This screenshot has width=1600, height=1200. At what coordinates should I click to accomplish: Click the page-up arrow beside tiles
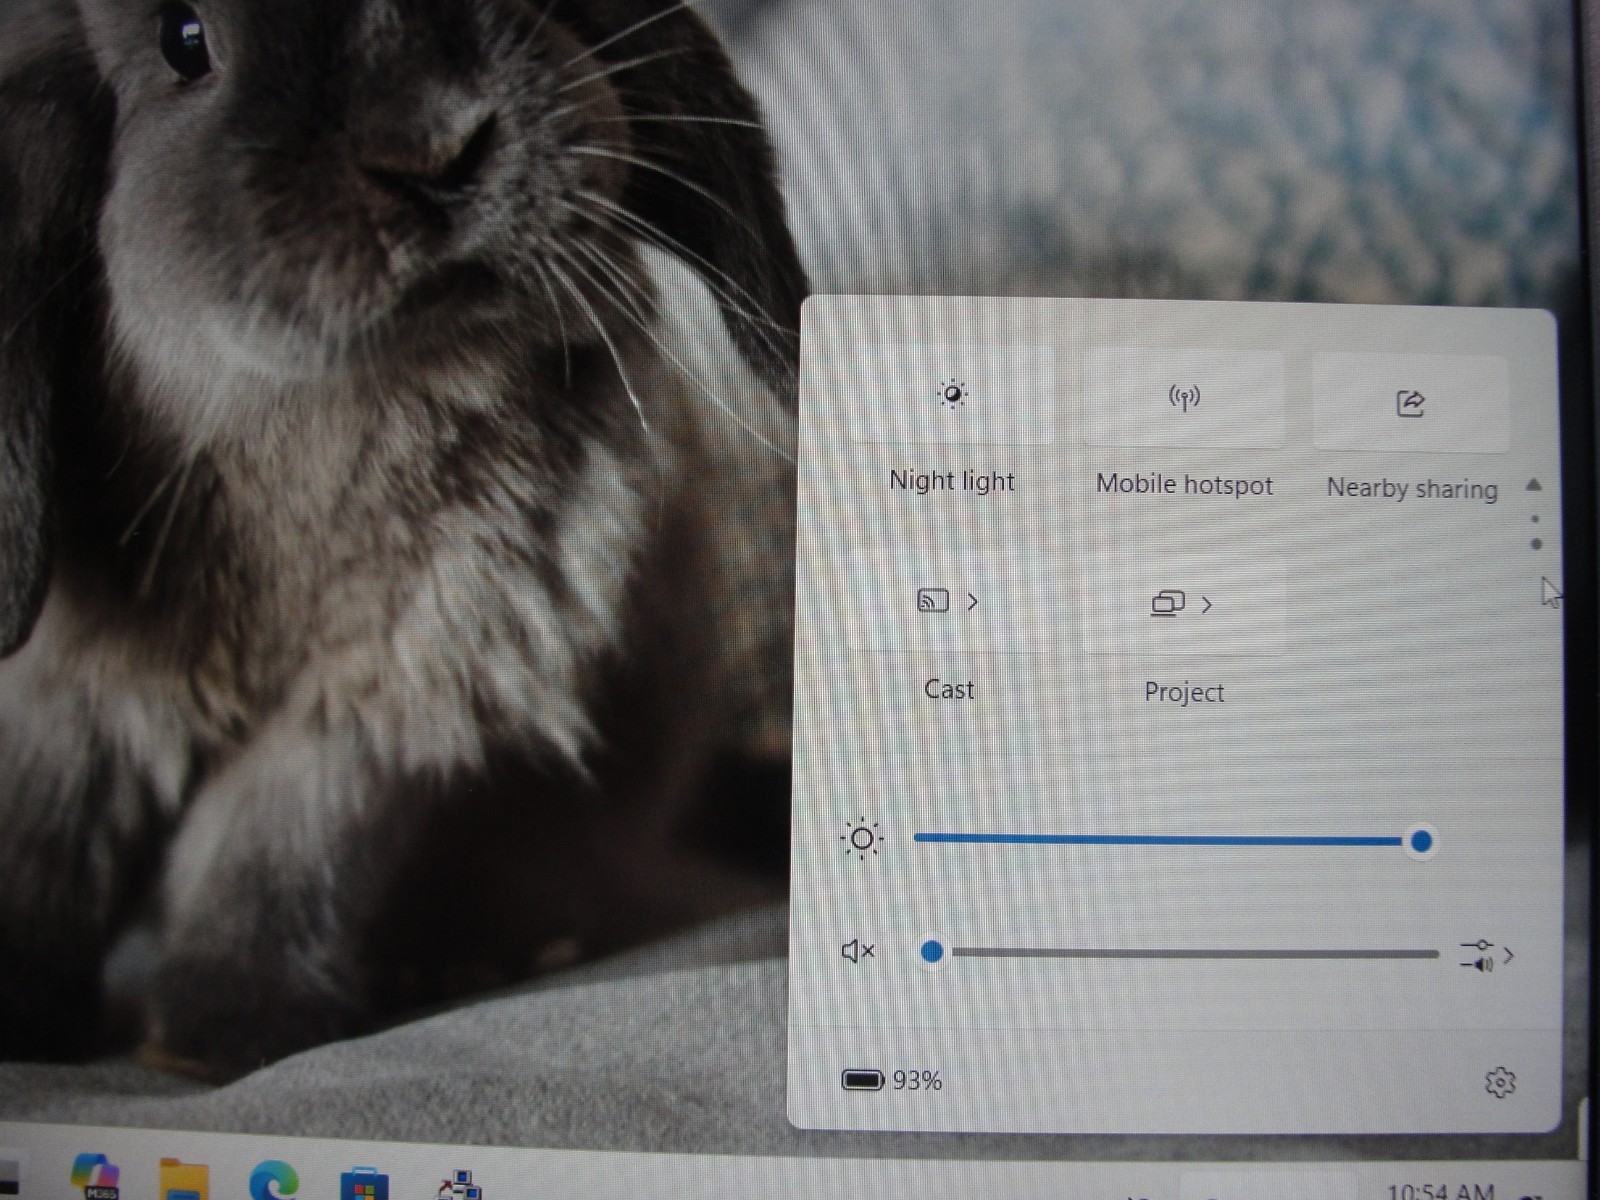1534,485
